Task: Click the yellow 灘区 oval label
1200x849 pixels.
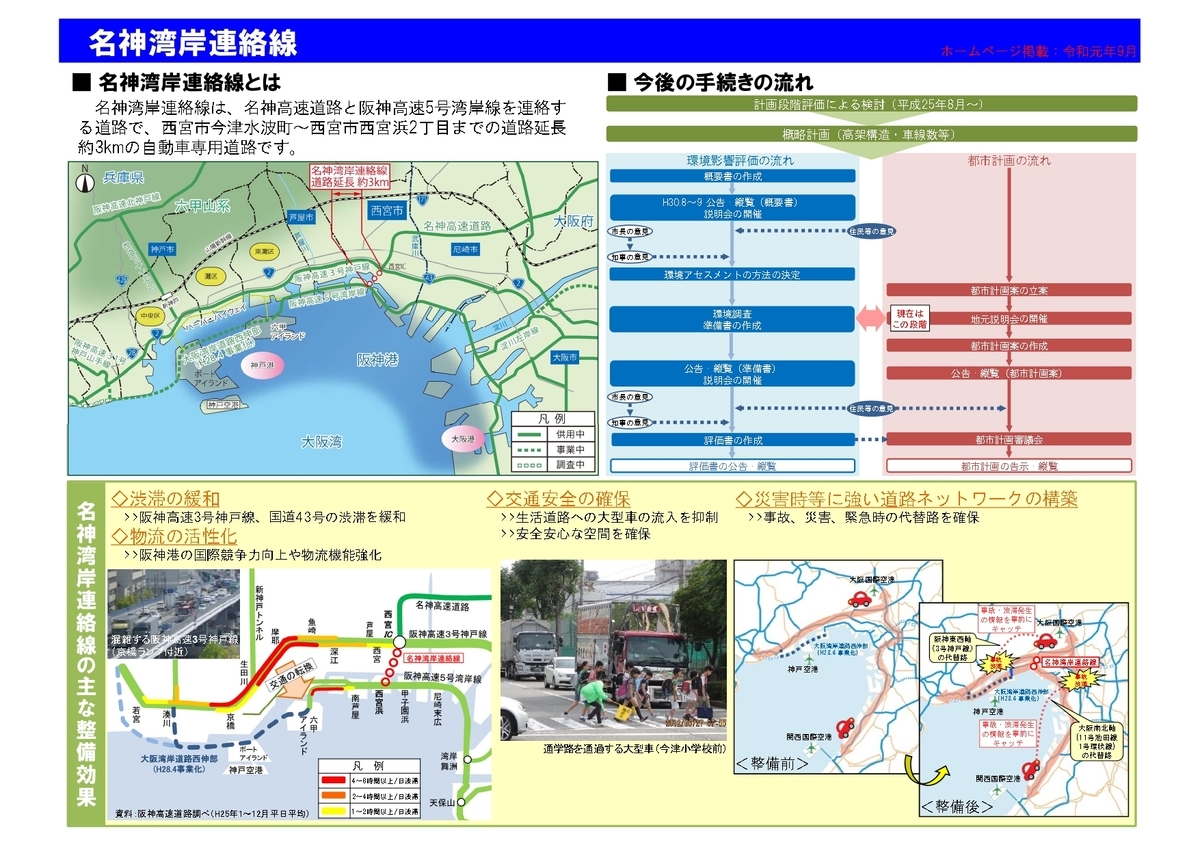Action: coord(212,276)
